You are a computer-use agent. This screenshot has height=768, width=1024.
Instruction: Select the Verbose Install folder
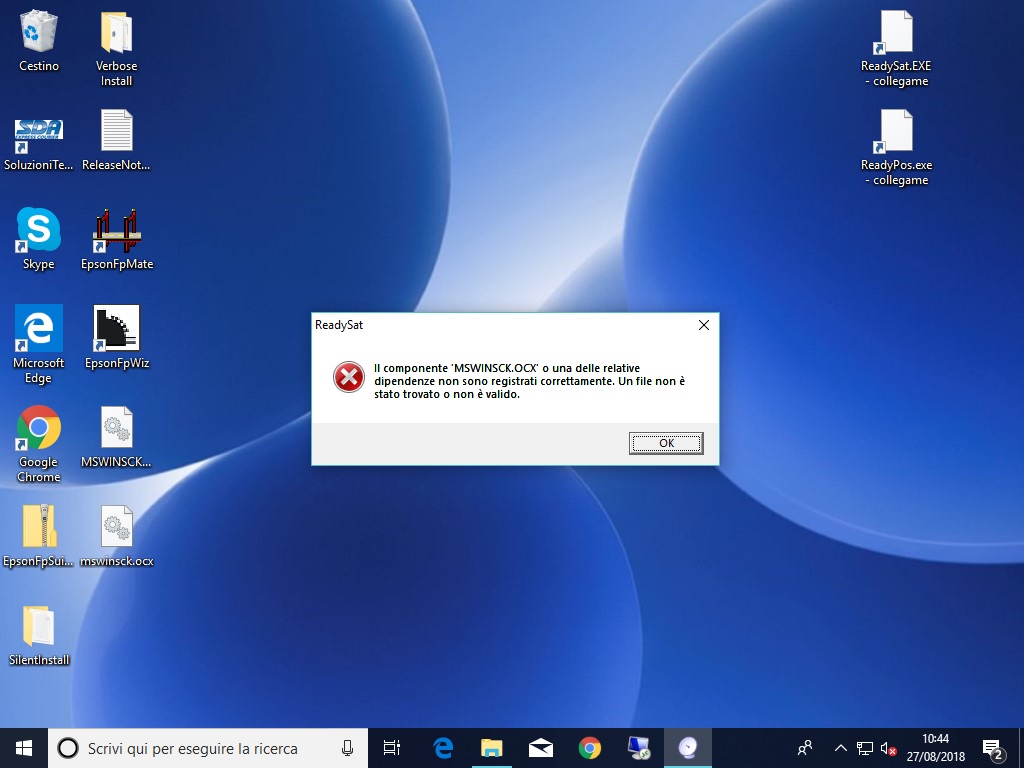tap(116, 48)
